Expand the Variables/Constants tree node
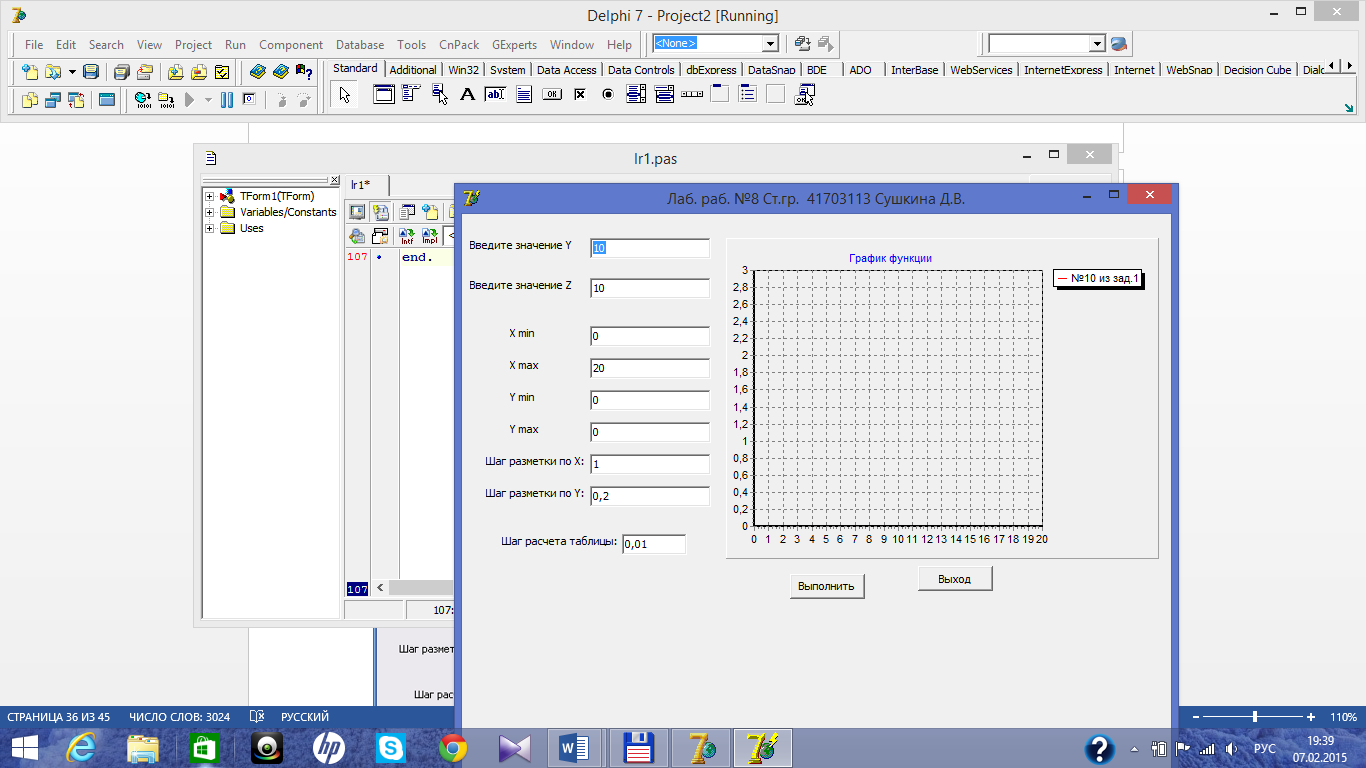The width and height of the screenshot is (1366, 768). click(209, 213)
